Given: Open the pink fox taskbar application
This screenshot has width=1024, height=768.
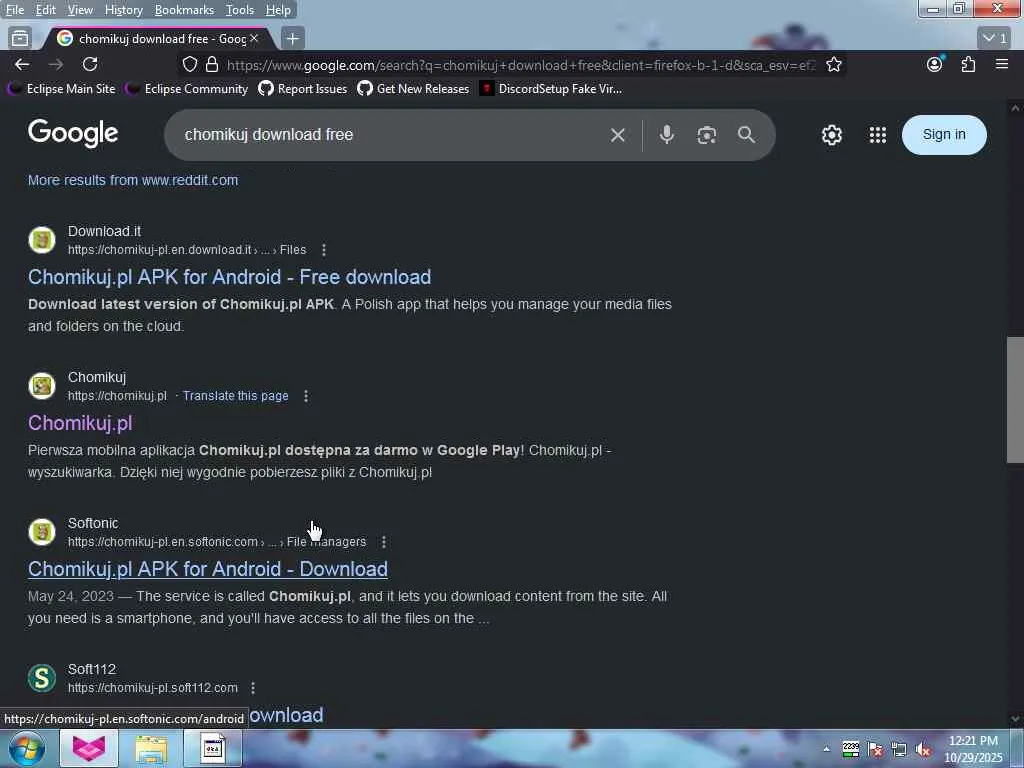Looking at the screenshot, I should pos(89,748).
